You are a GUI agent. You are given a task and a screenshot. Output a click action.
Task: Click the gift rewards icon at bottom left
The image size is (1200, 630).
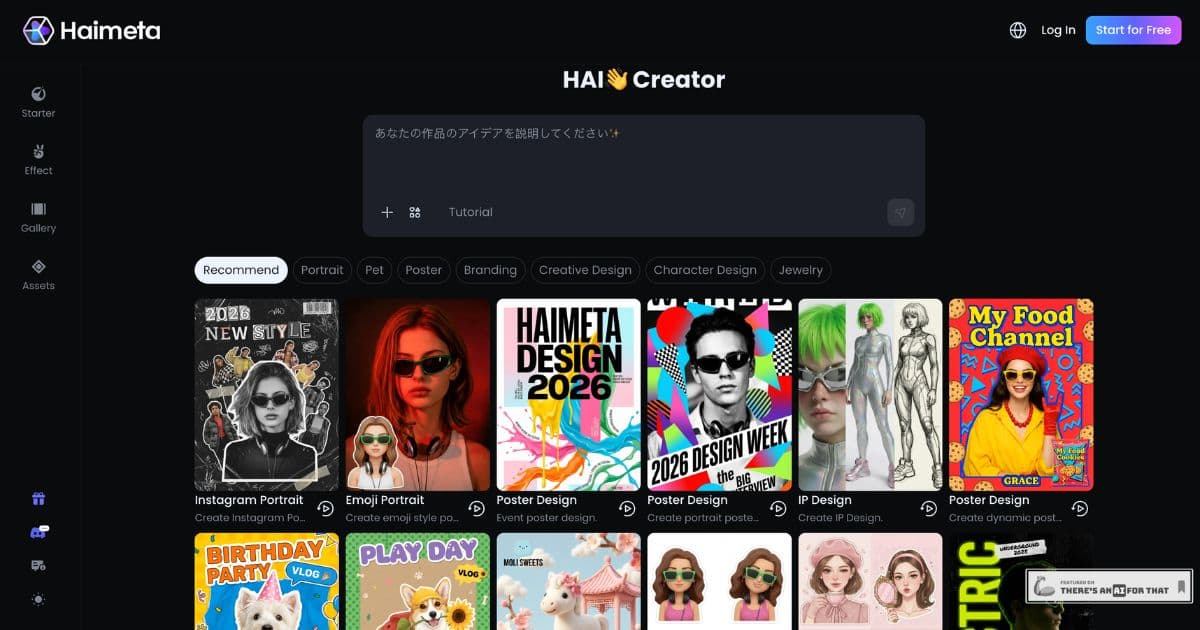click(37, 498)
